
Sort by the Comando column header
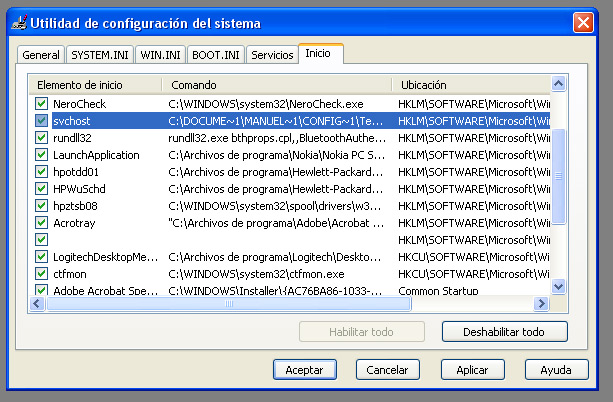pyautogui.click(x=277, y=85)
